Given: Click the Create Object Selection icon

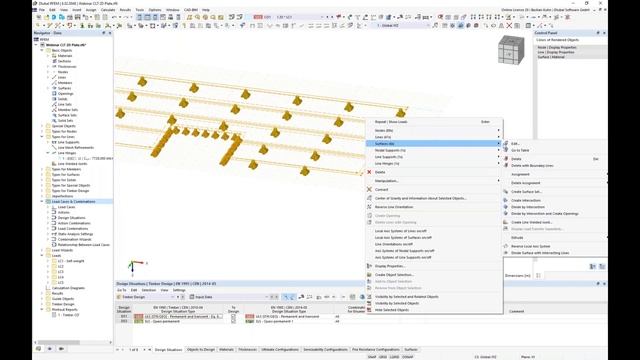Looking at the screenshot, I should 369,275.
